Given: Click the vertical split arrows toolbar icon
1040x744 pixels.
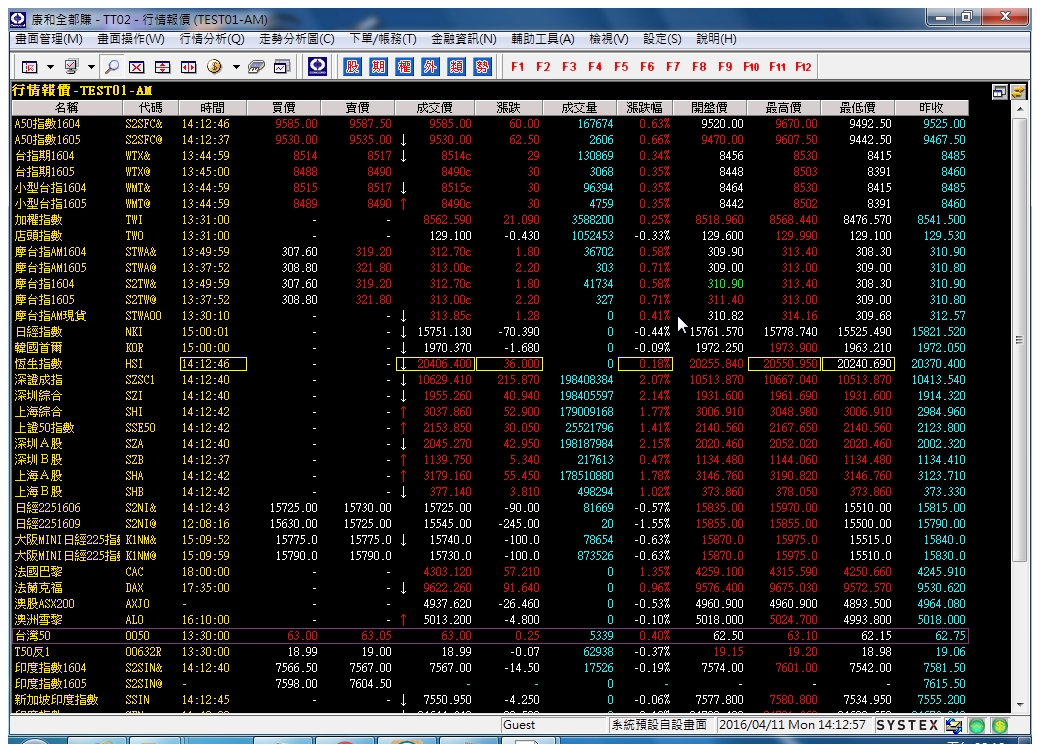Looking at the screenshot, I should click(162, 67).
